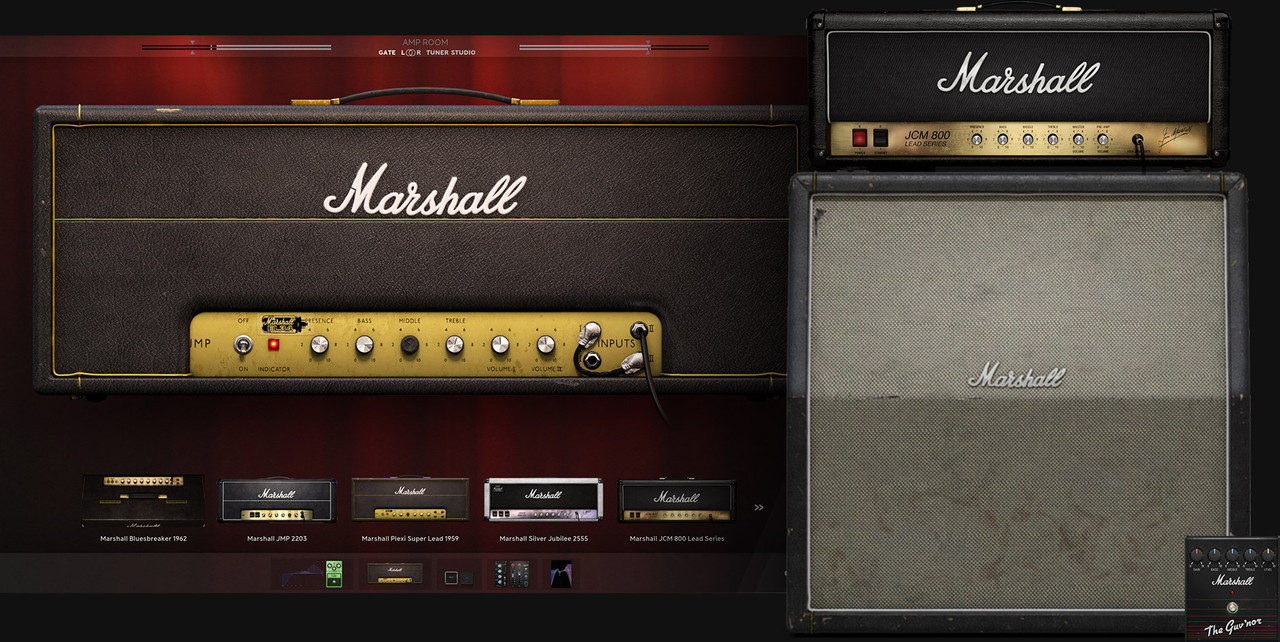Toggle the L/R stereo link button
This screenshot has height=642, width=1280.
tap(411, 53)
